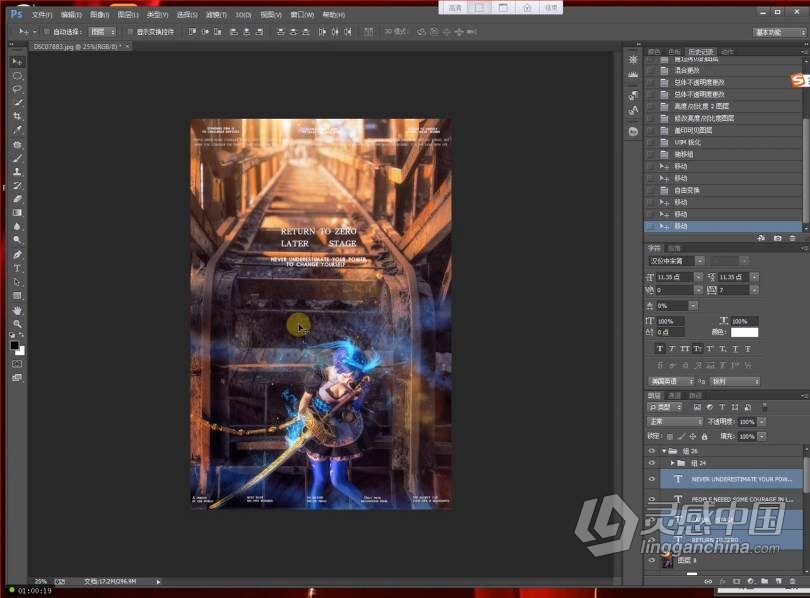
Task: Hide NEVER UNDERESTIMATE text layer eye
Action: pyautogui.click(x=651, y=479)
